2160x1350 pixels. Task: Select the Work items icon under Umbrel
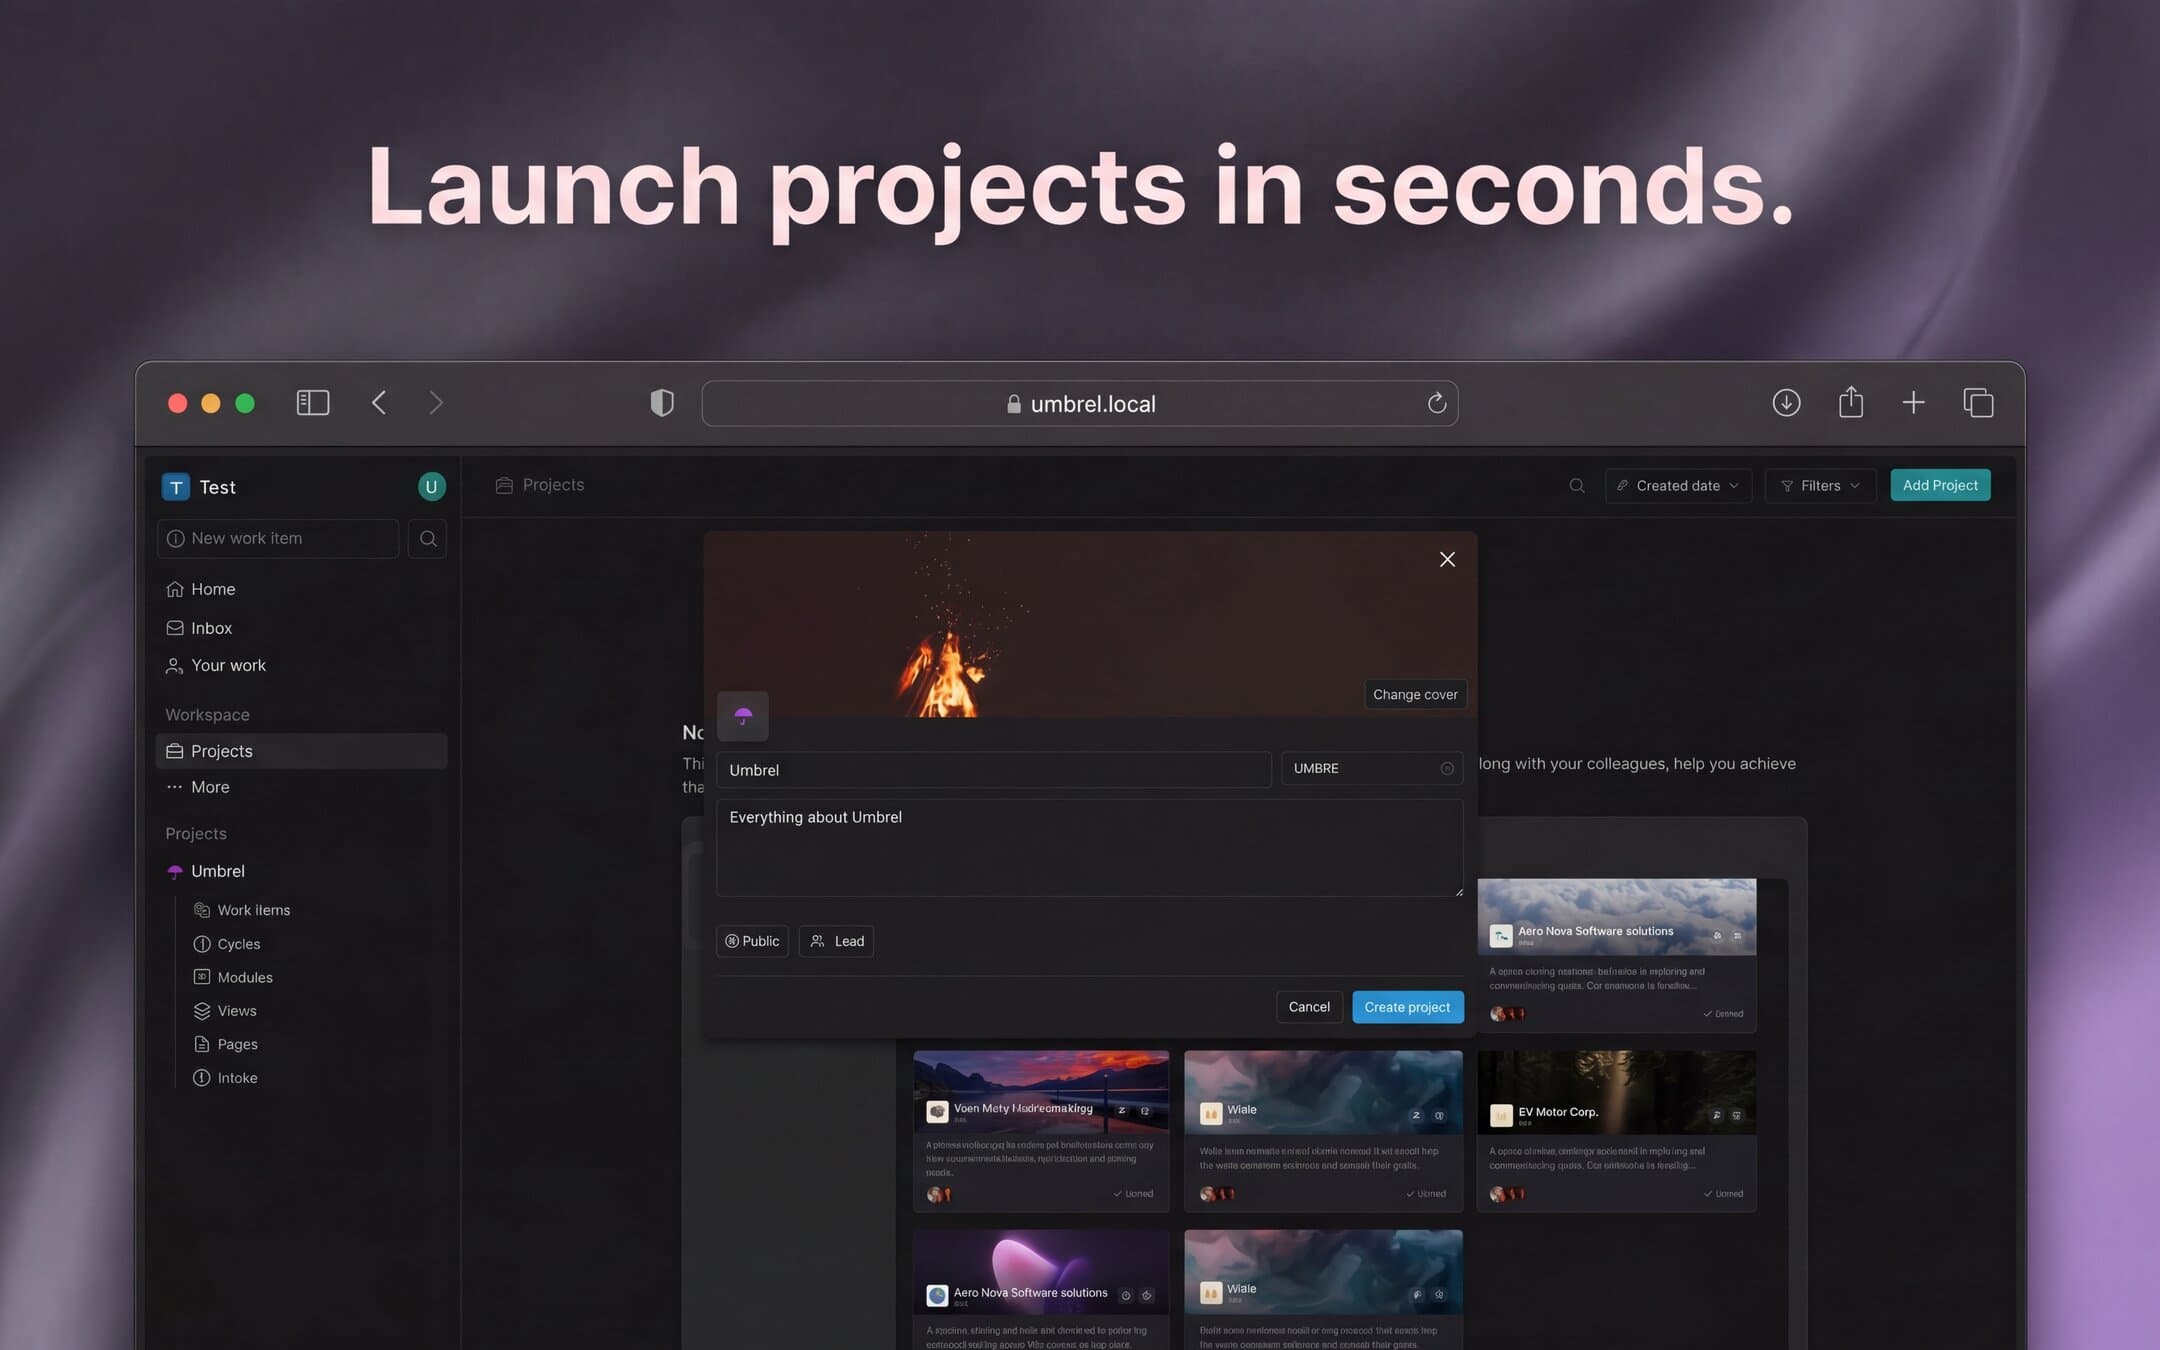point(202,909)
